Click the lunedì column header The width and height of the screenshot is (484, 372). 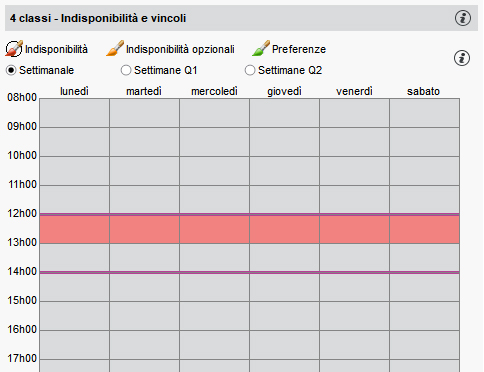tap(74, 91)
